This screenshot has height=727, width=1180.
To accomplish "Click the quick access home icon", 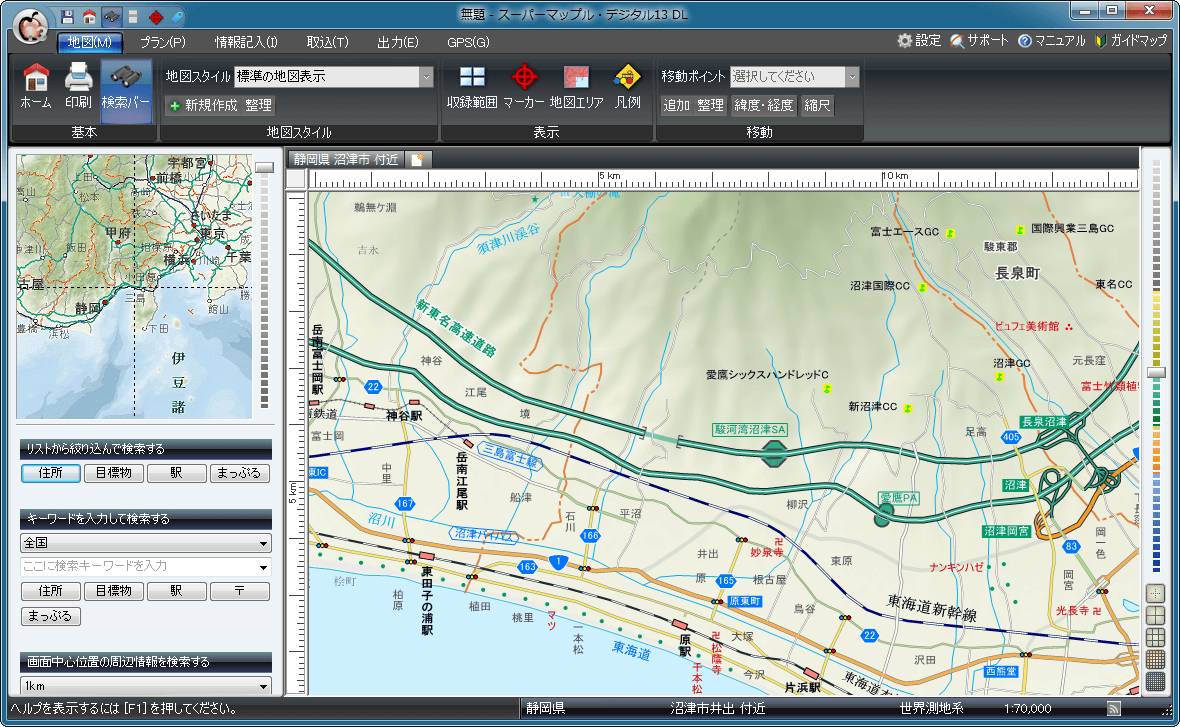I will pyautogui.click(x=89, y=17).
